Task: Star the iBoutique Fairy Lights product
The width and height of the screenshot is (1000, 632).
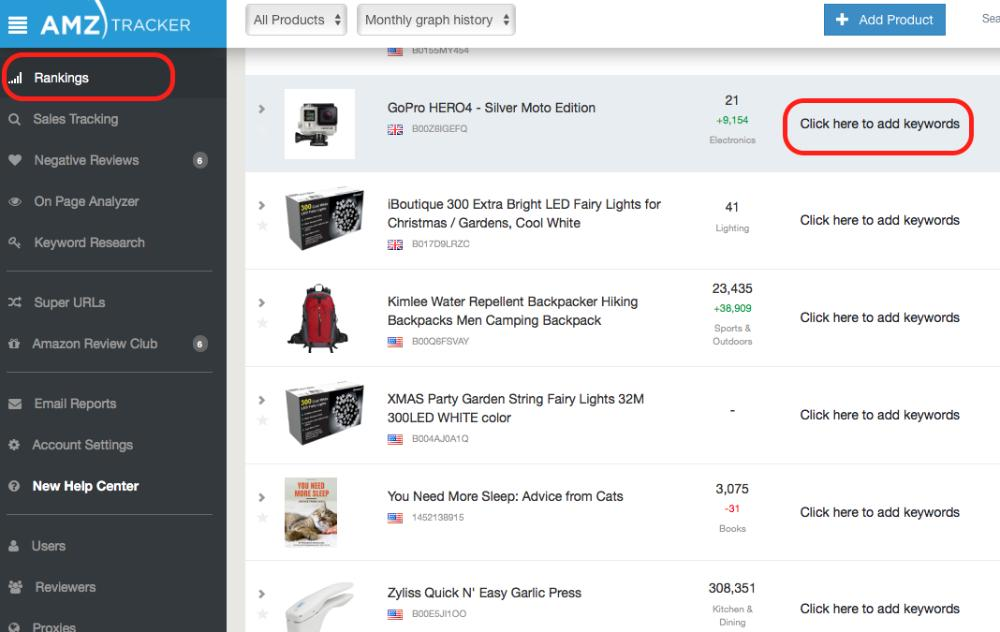Action: tap(261, 226)
